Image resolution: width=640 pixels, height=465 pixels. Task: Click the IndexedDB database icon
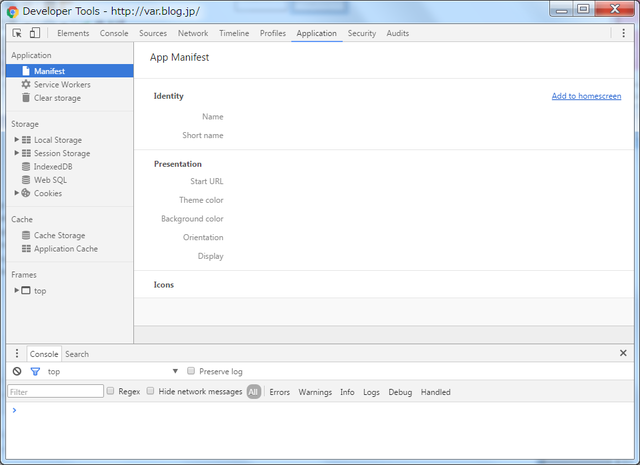pyautogui.click(x=26, y=167)
